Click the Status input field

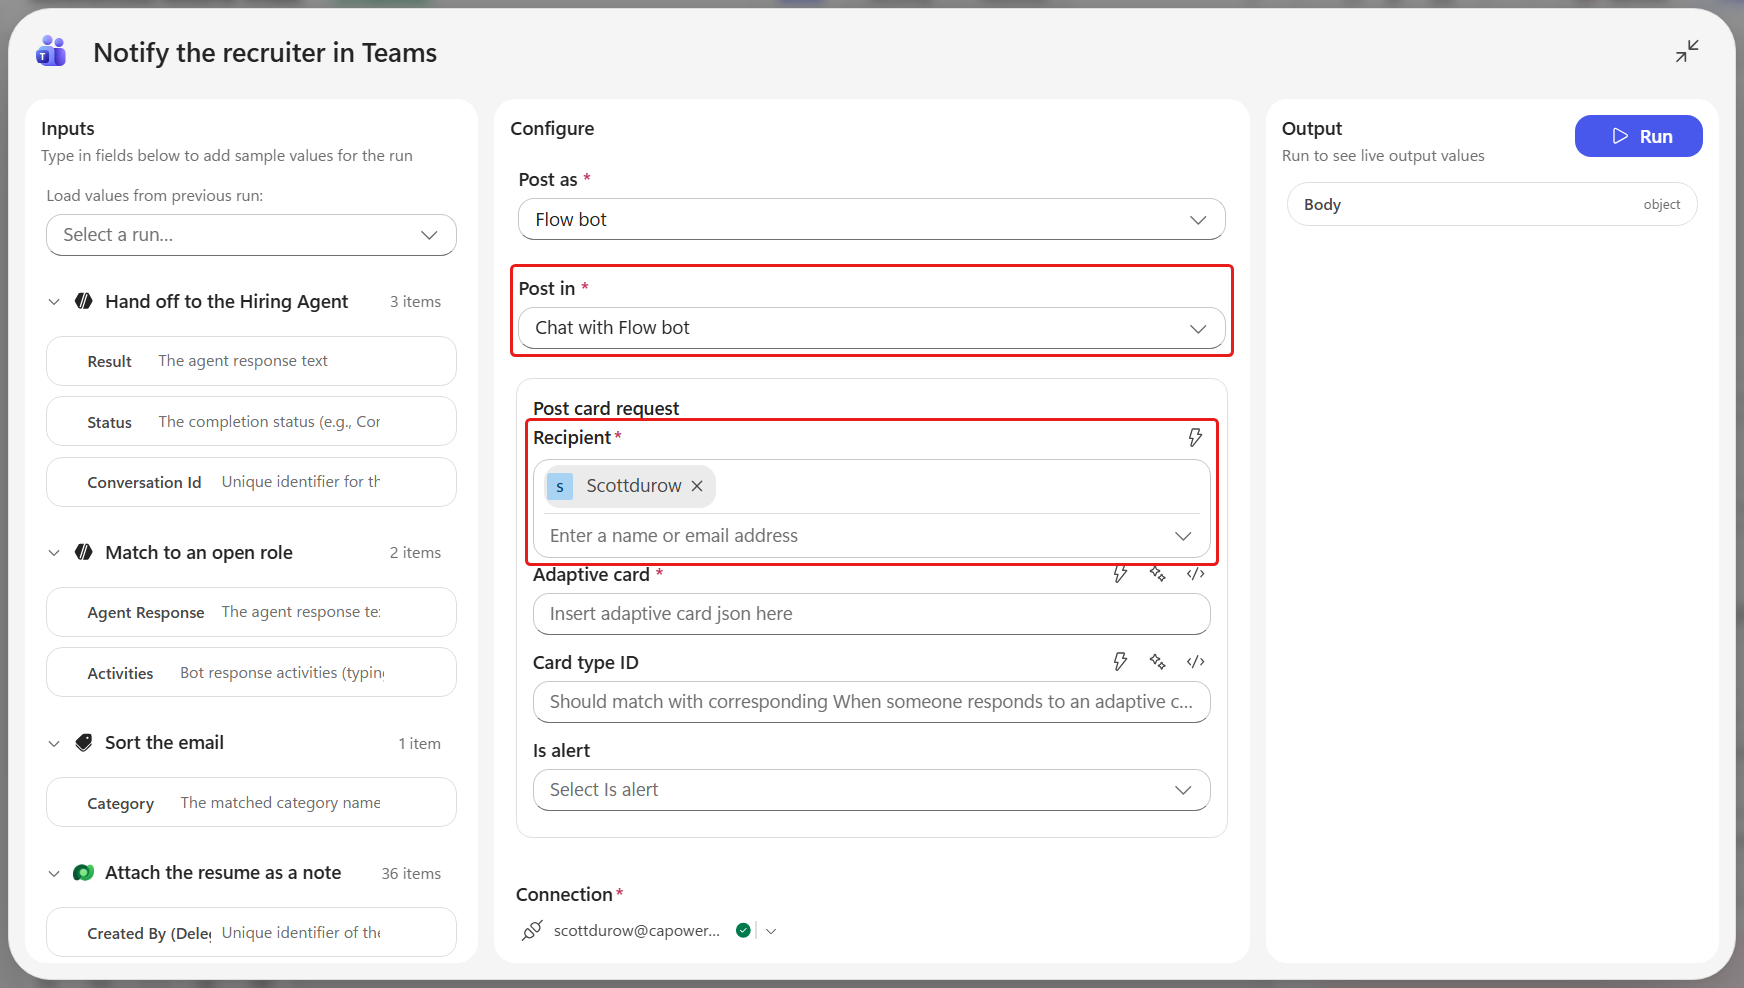[251, 422]
